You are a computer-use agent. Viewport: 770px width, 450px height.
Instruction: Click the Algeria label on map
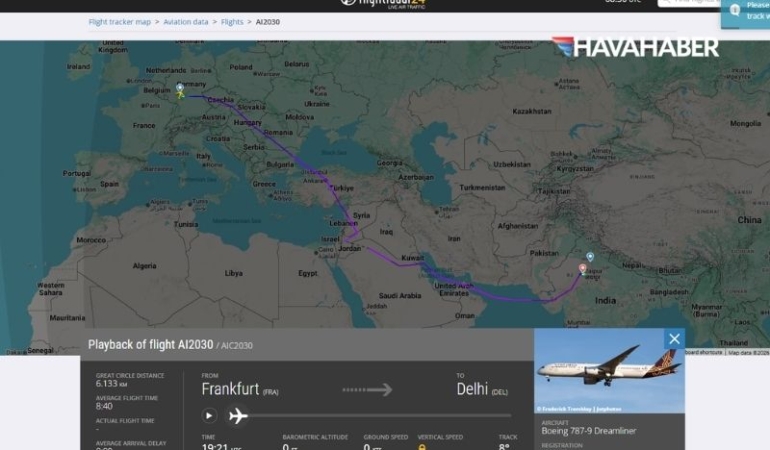tap(144, 266)
